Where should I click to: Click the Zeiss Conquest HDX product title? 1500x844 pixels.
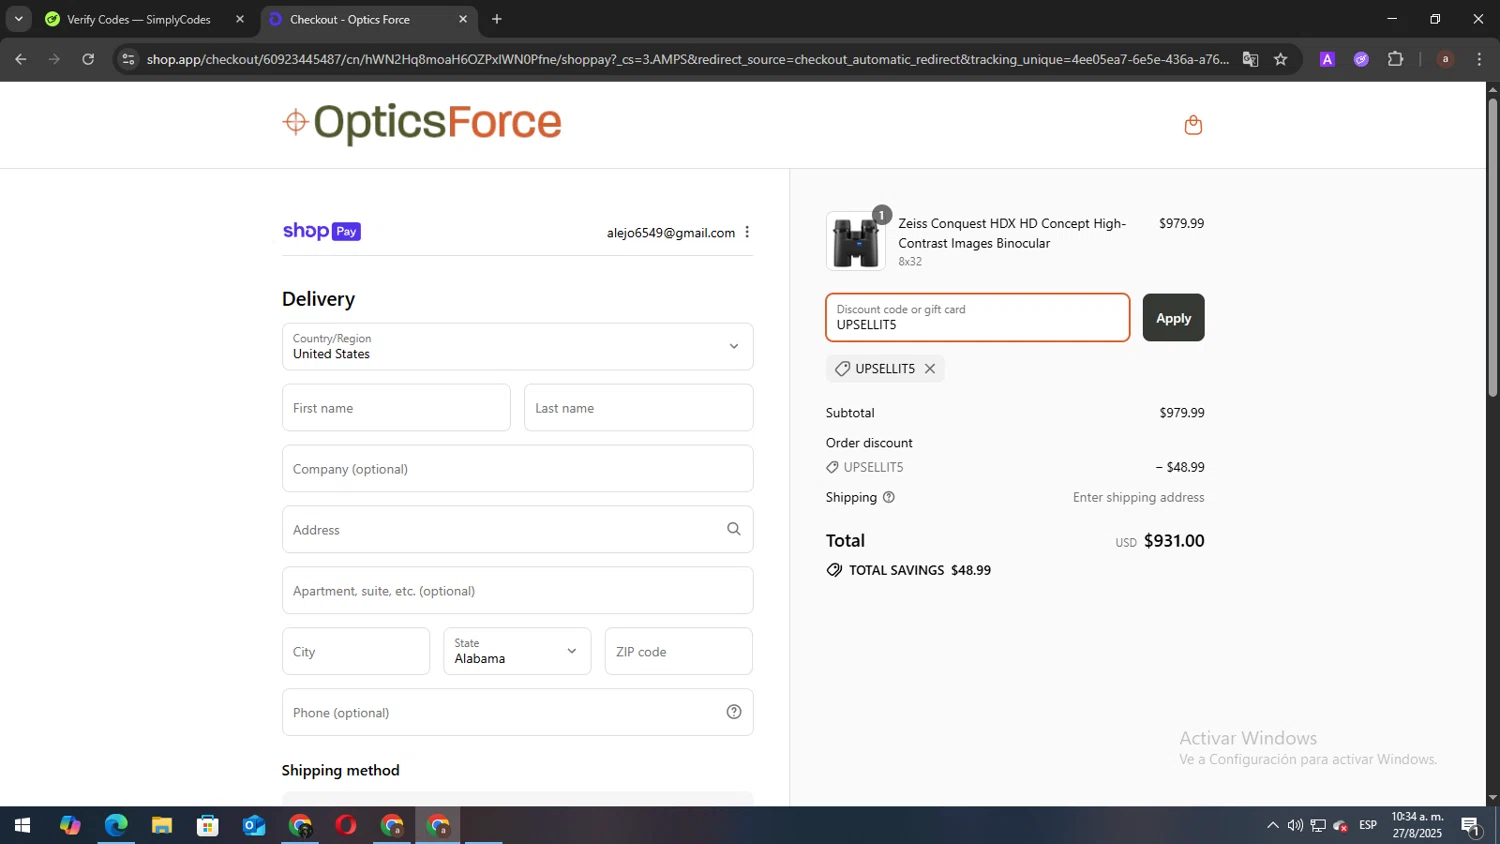point(1012,233)
